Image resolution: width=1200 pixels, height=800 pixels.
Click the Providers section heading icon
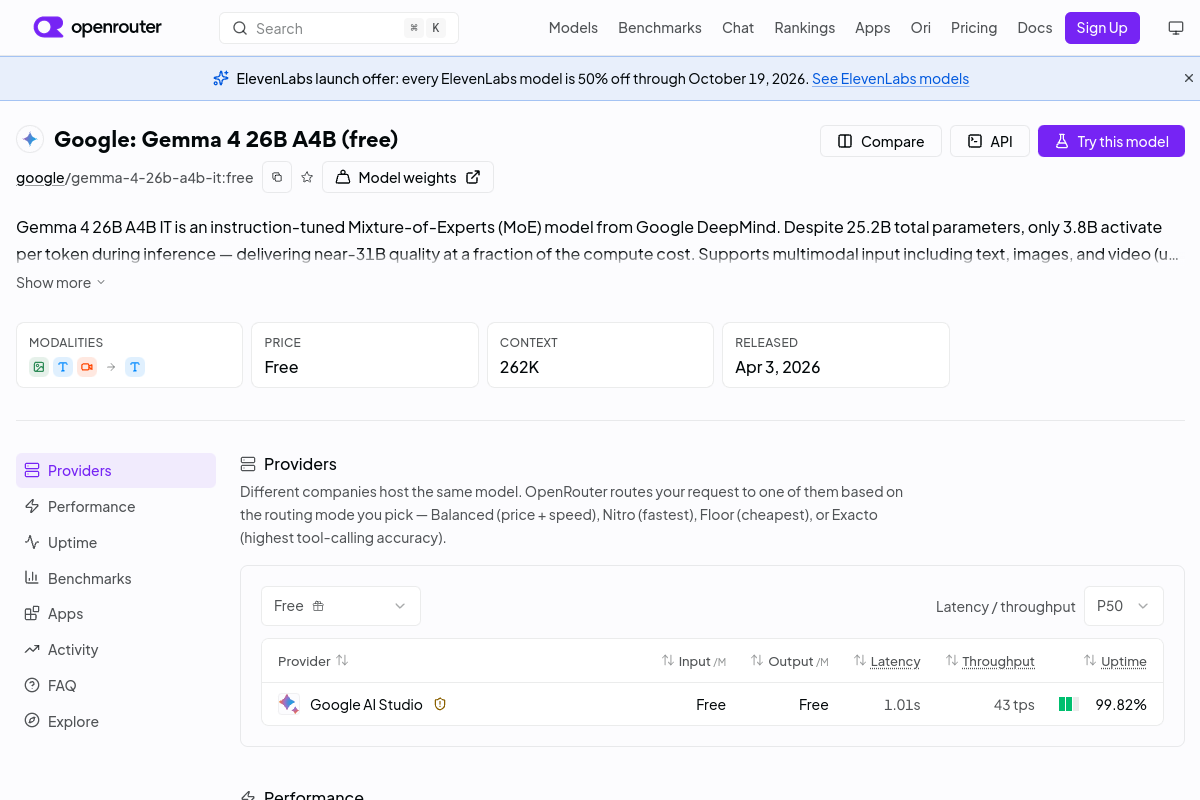tap(248, 464)
